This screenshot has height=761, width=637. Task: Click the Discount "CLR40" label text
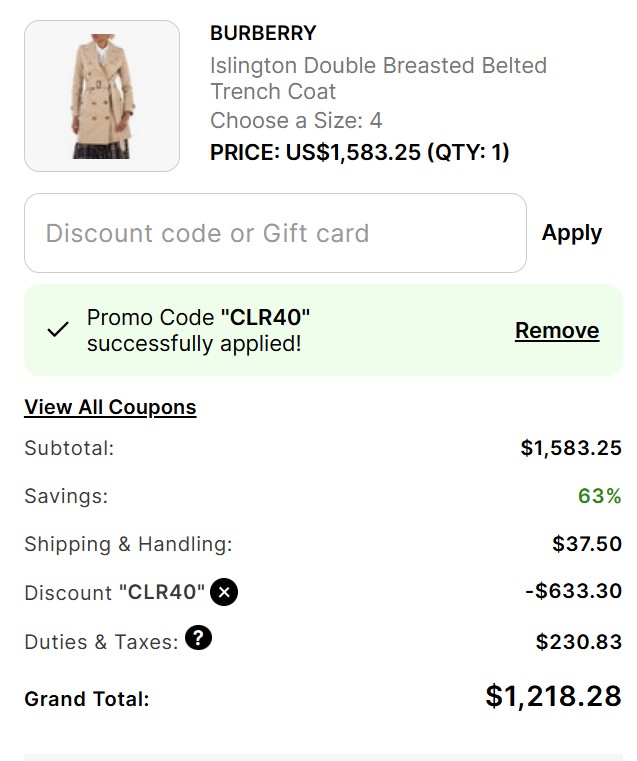coord(114,593)
